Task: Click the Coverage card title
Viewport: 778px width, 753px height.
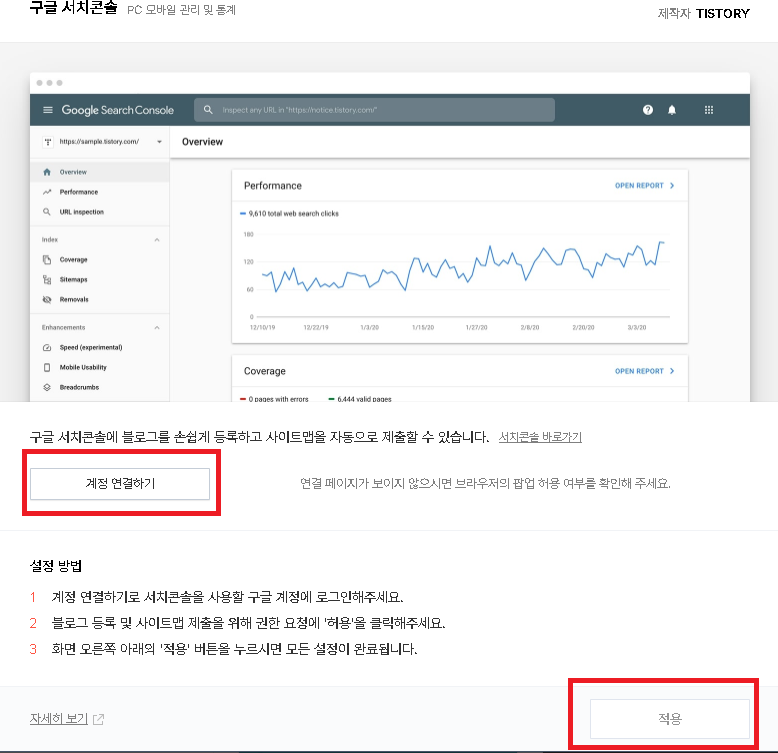Action: [264, 371]
